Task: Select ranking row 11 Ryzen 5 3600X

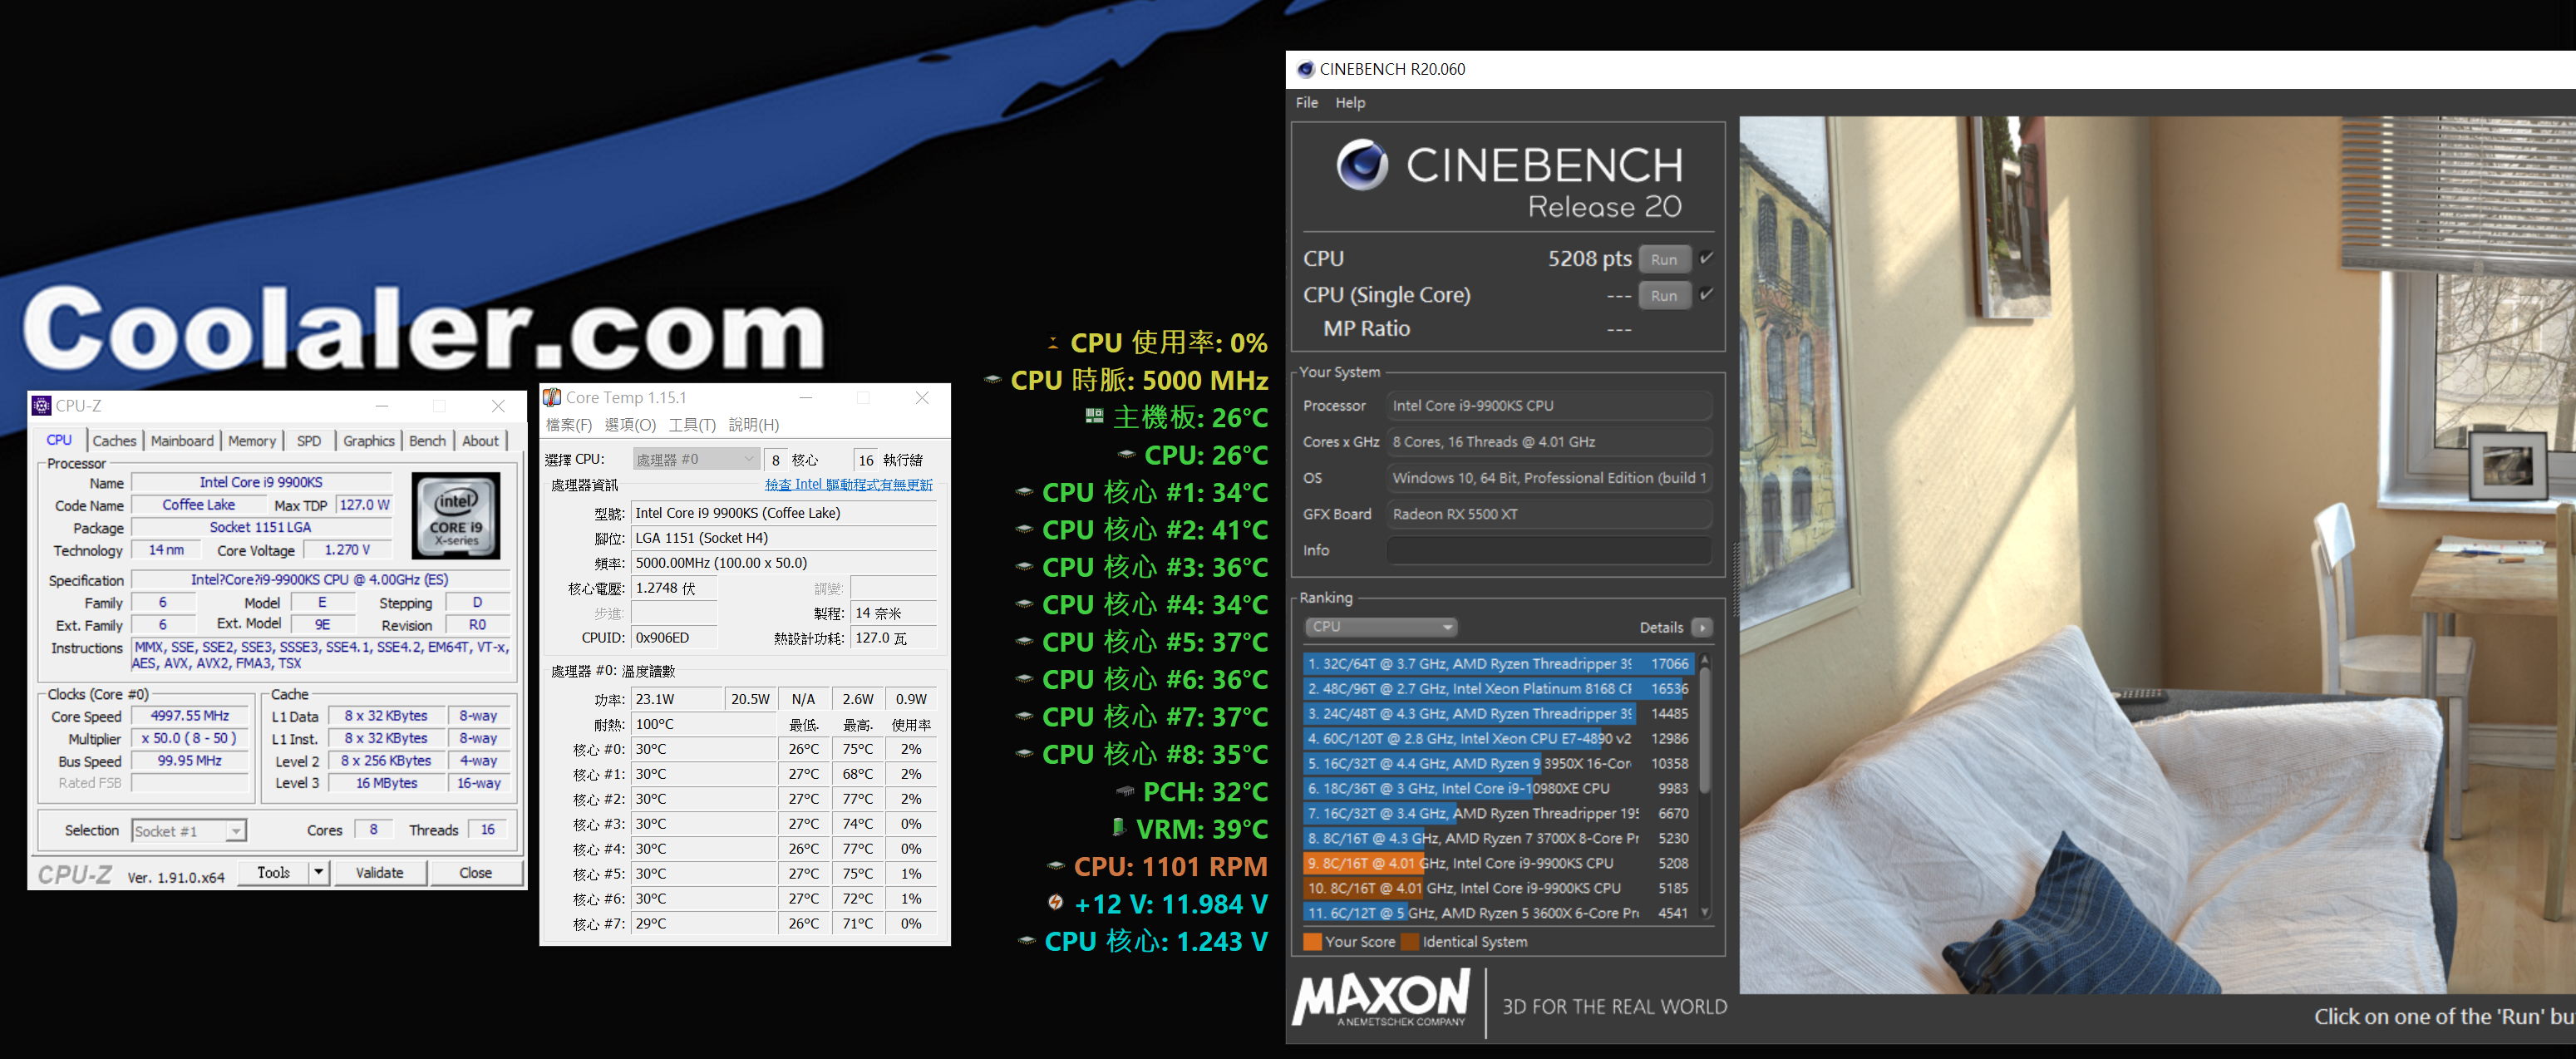Action: tap(1497, 913)
